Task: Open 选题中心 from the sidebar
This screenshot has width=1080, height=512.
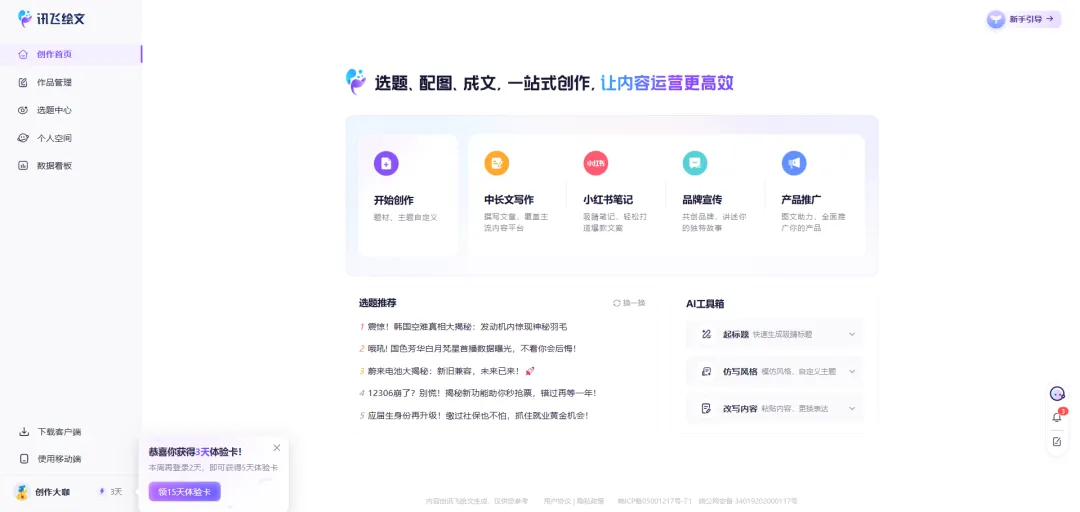Action: coord(54,110)
